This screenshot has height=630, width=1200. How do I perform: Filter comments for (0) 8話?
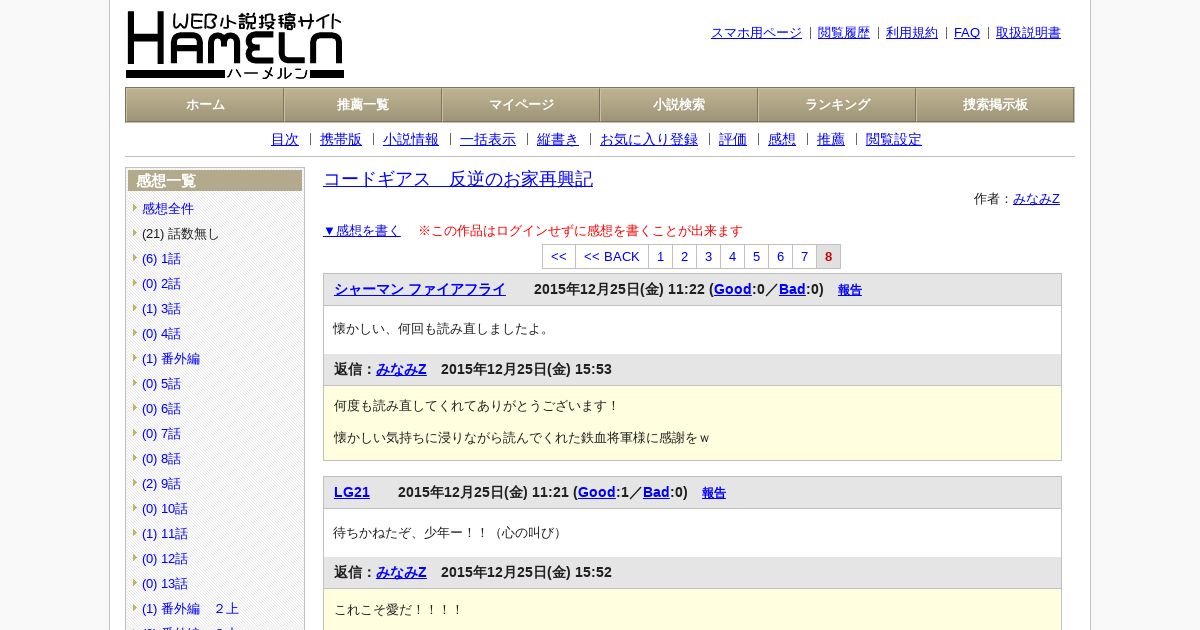click(161, 459)
